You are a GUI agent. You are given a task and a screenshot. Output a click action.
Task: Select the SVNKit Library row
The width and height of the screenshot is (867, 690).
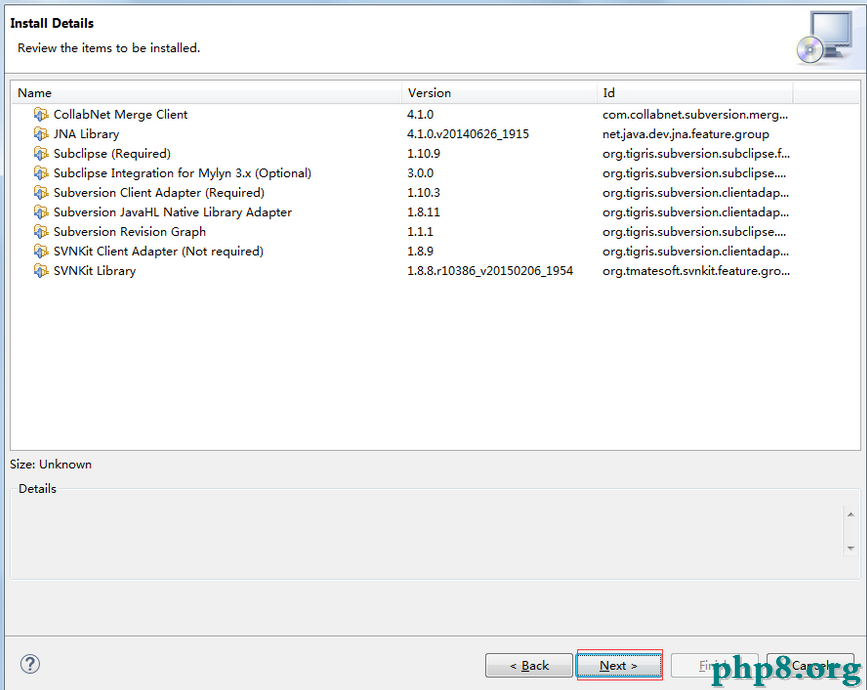(435, 271)
